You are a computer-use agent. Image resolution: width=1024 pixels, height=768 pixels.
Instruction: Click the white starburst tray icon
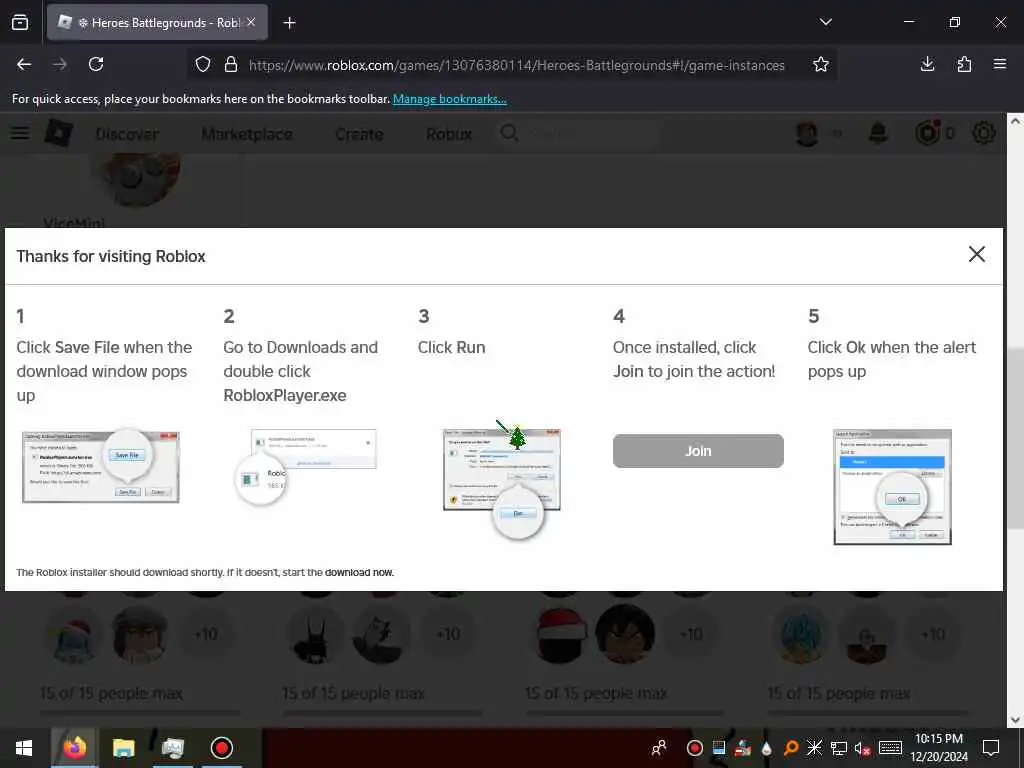pos(814,748)
